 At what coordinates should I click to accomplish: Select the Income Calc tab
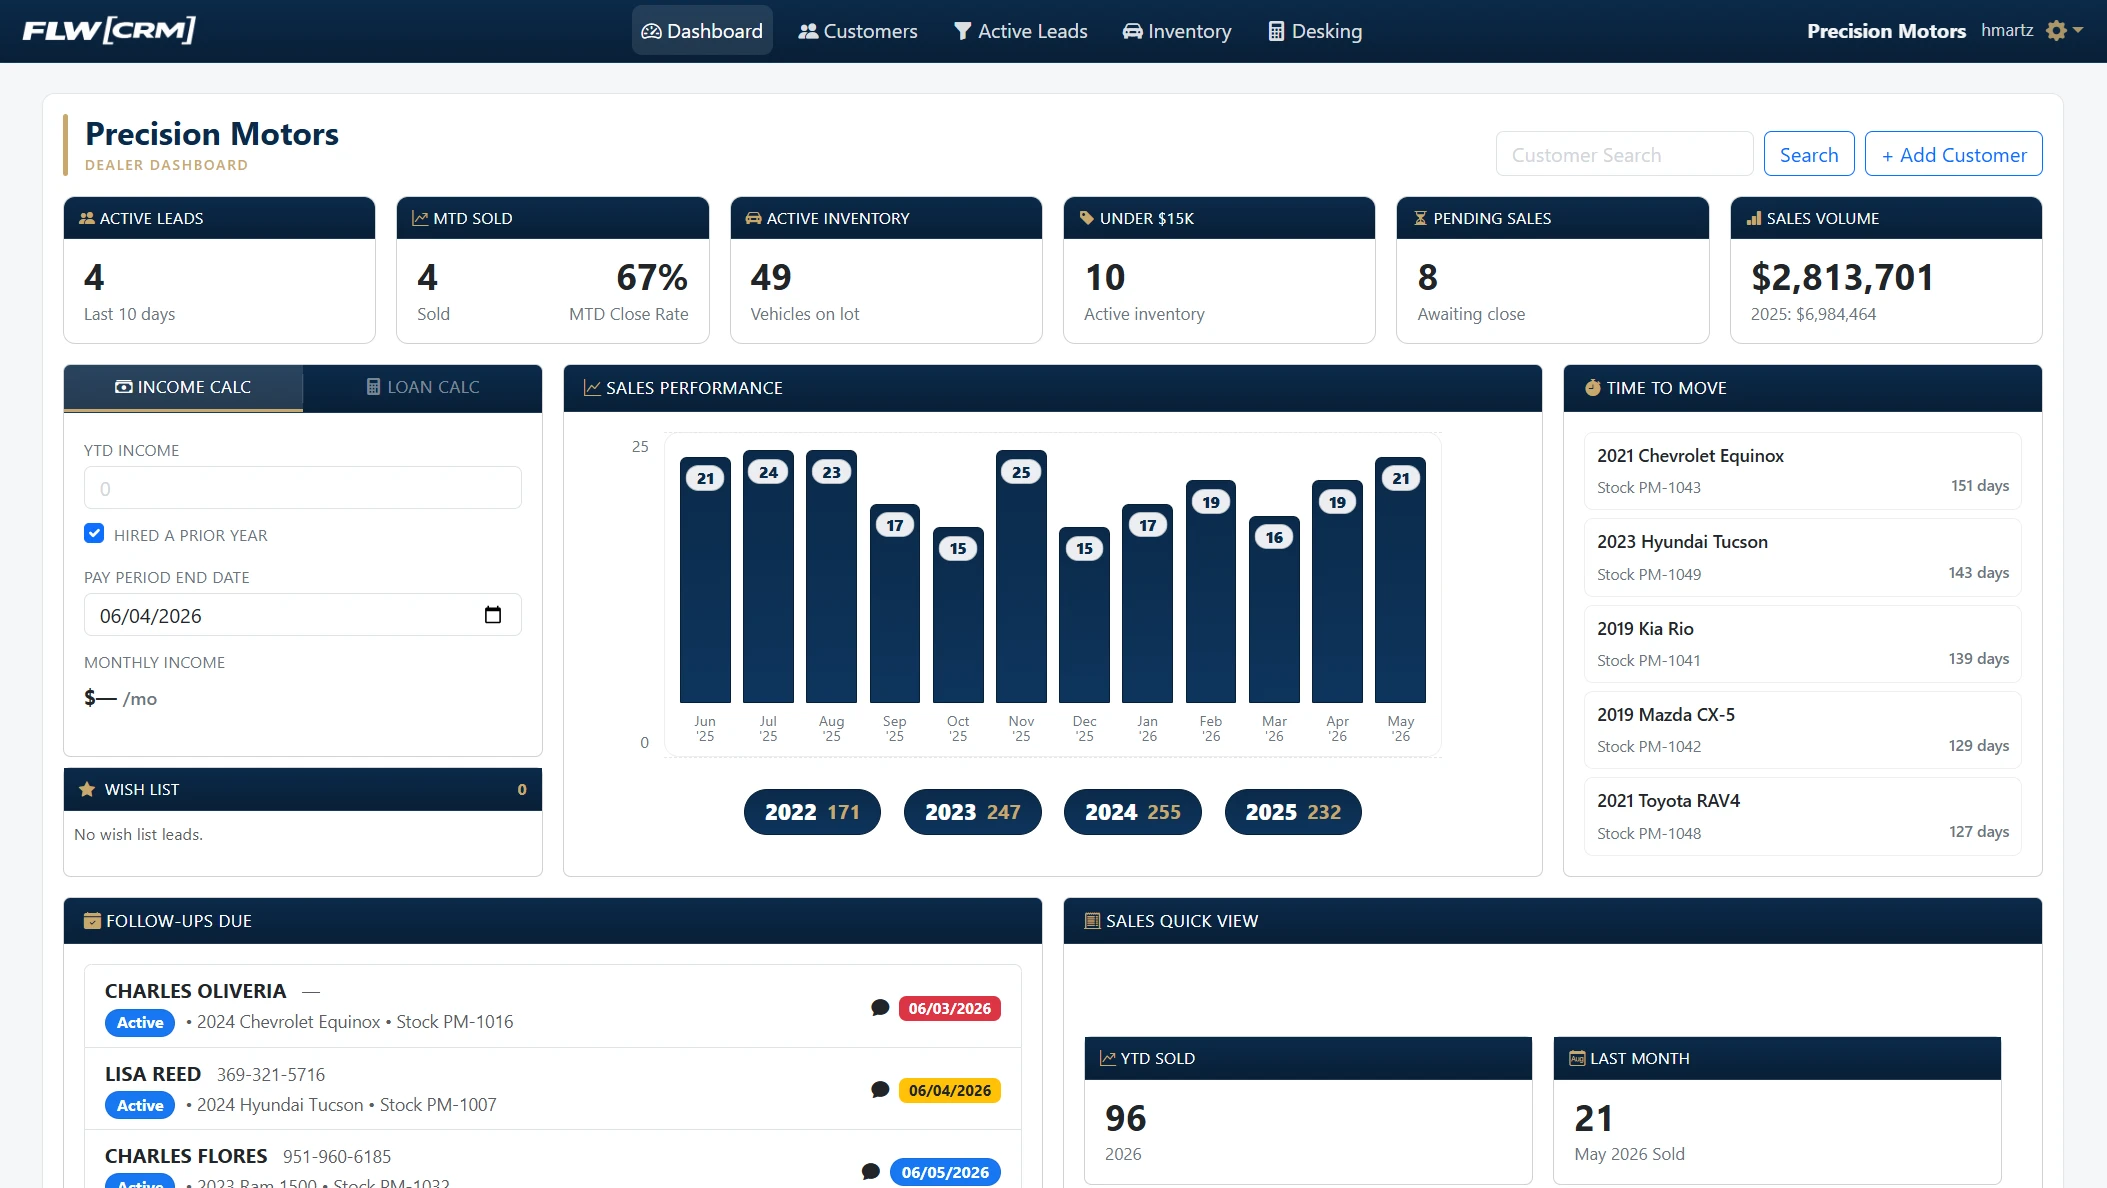pos(183,387)
